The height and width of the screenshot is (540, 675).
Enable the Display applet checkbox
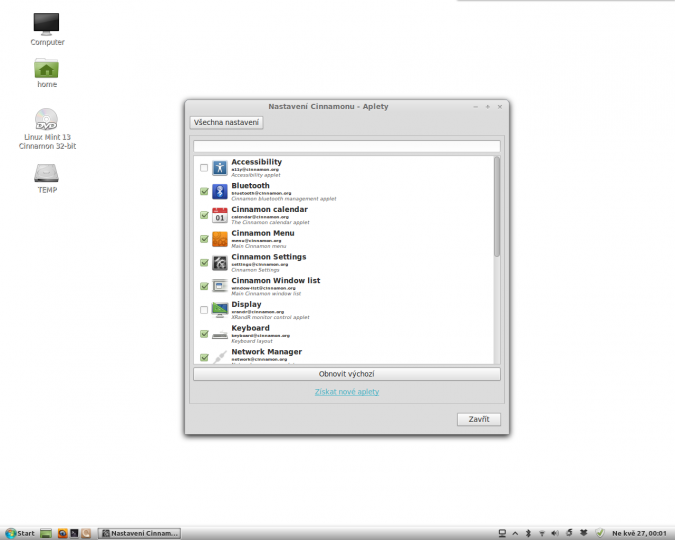204,310
